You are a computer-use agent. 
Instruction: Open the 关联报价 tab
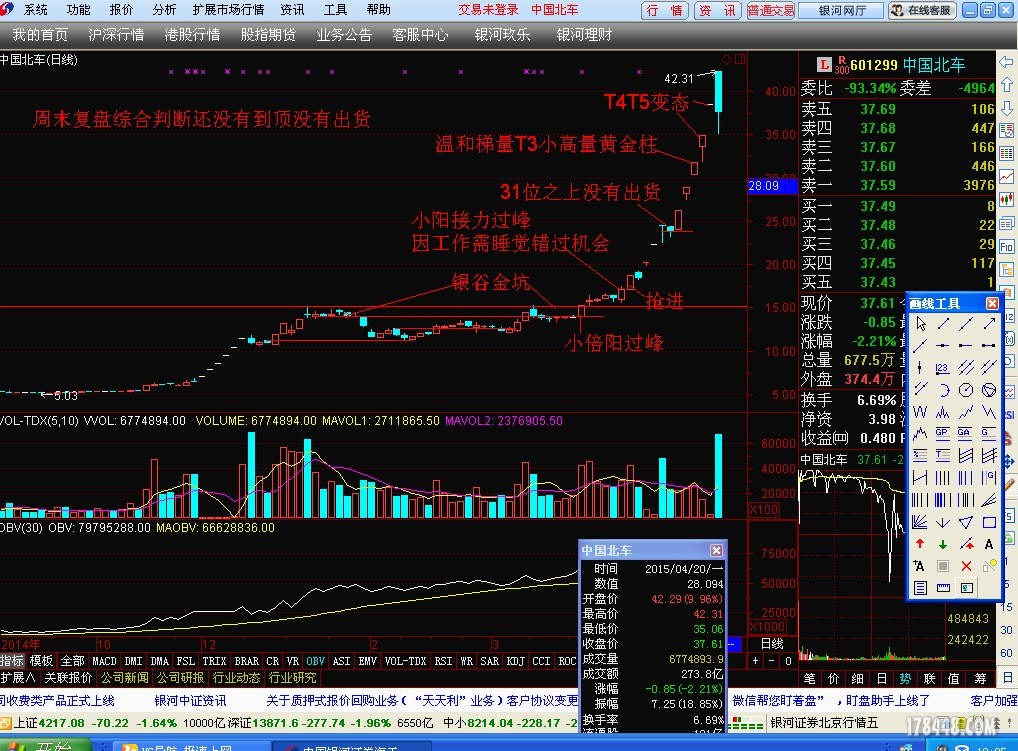coord(68,678)
